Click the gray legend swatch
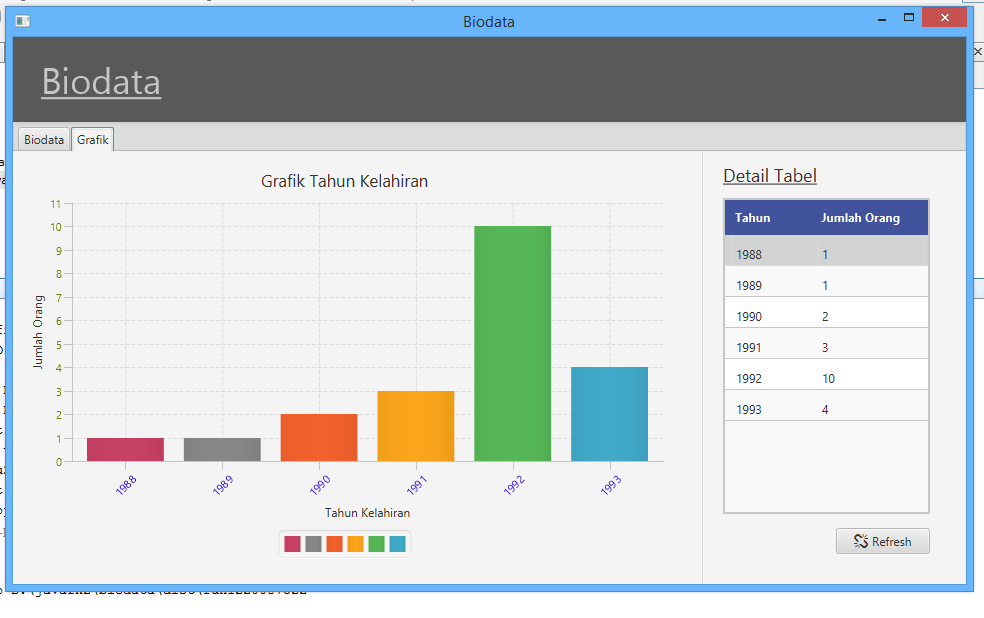Screen dimensions: 984x618 pos(313,544)
